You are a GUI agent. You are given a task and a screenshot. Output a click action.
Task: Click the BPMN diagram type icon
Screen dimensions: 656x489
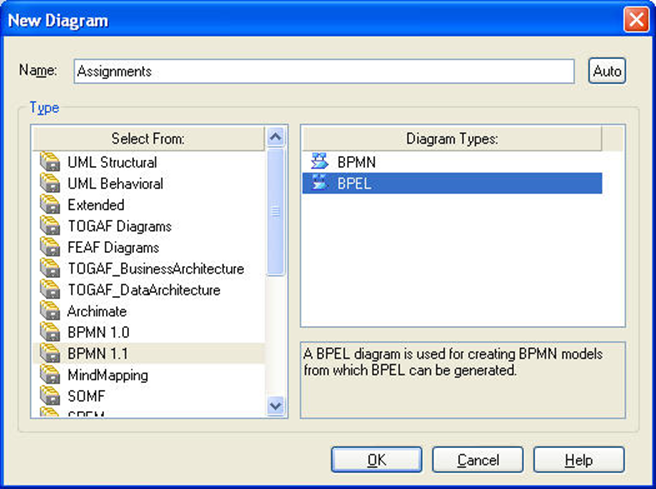(320, 161)
